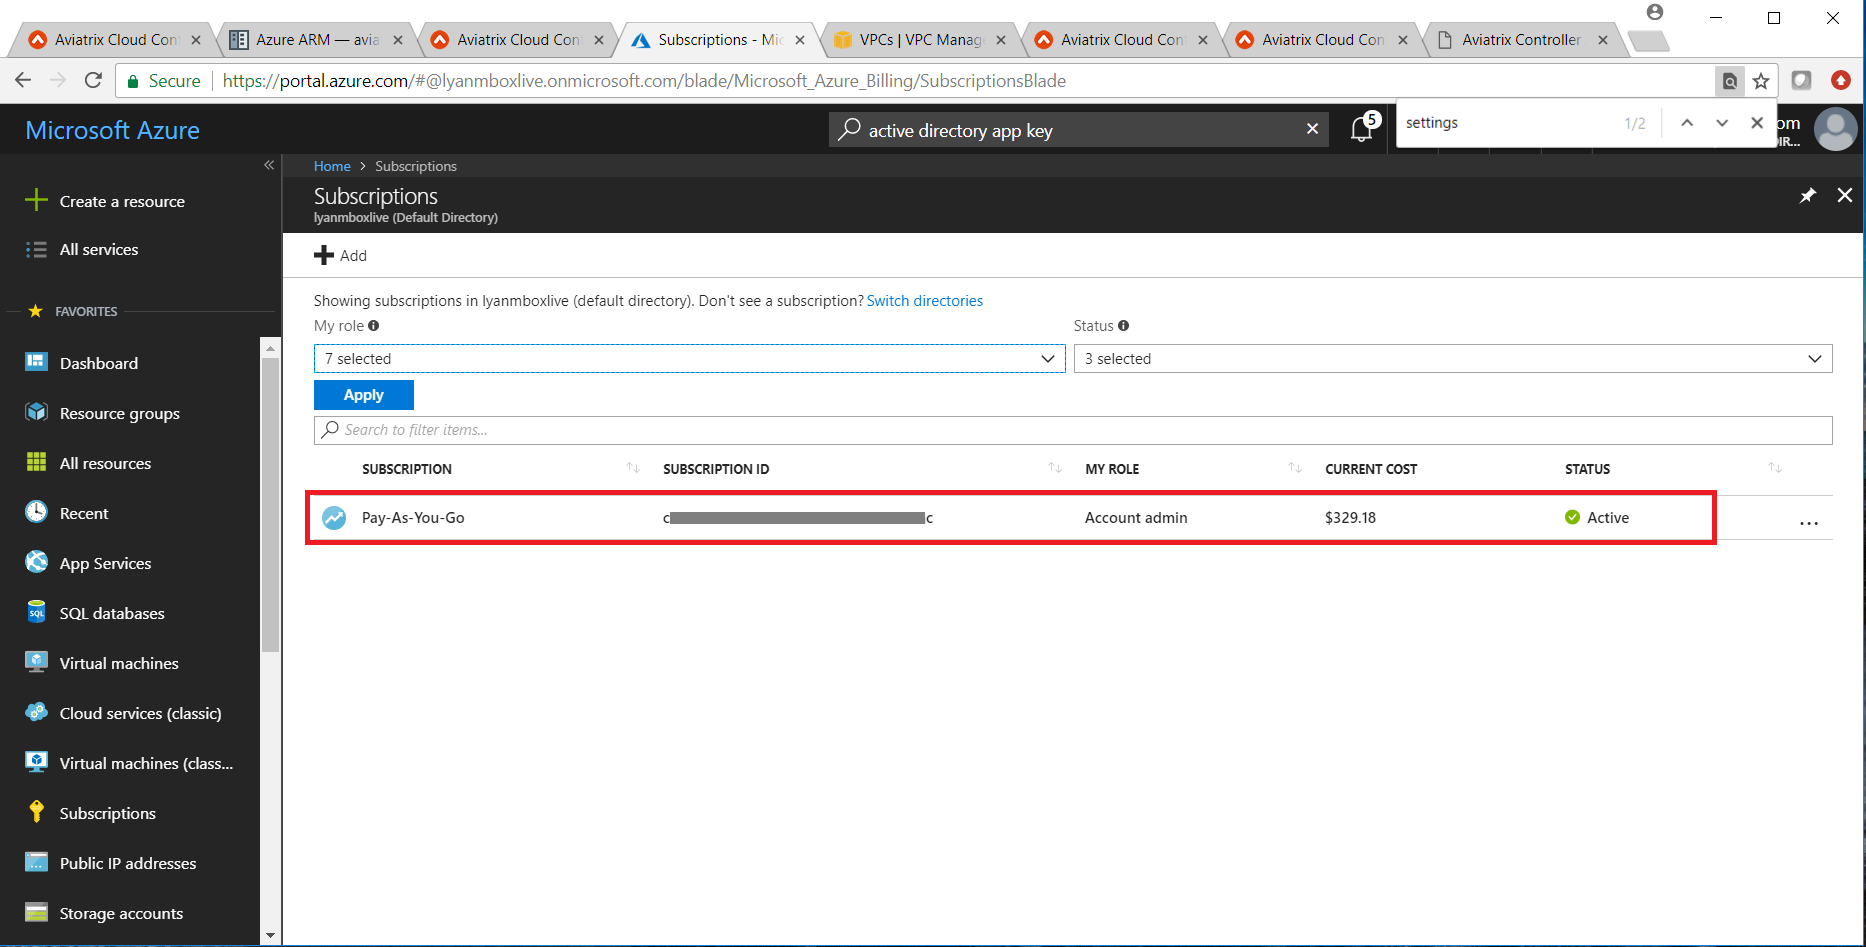The image size is (1866, 947).
Task: Sort by Subscription ID column
Action: click(x=1055, y=467)
